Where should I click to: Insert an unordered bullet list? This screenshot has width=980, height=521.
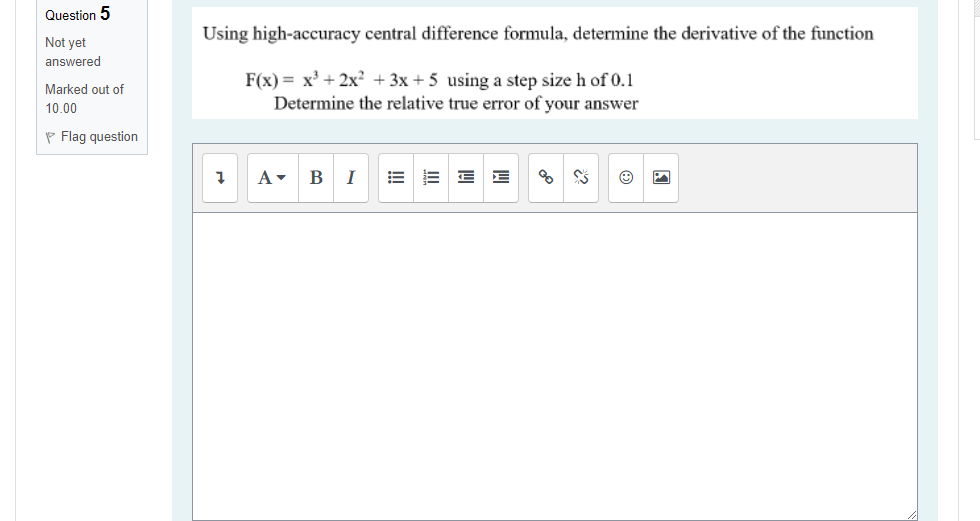[x=396, y=178]
